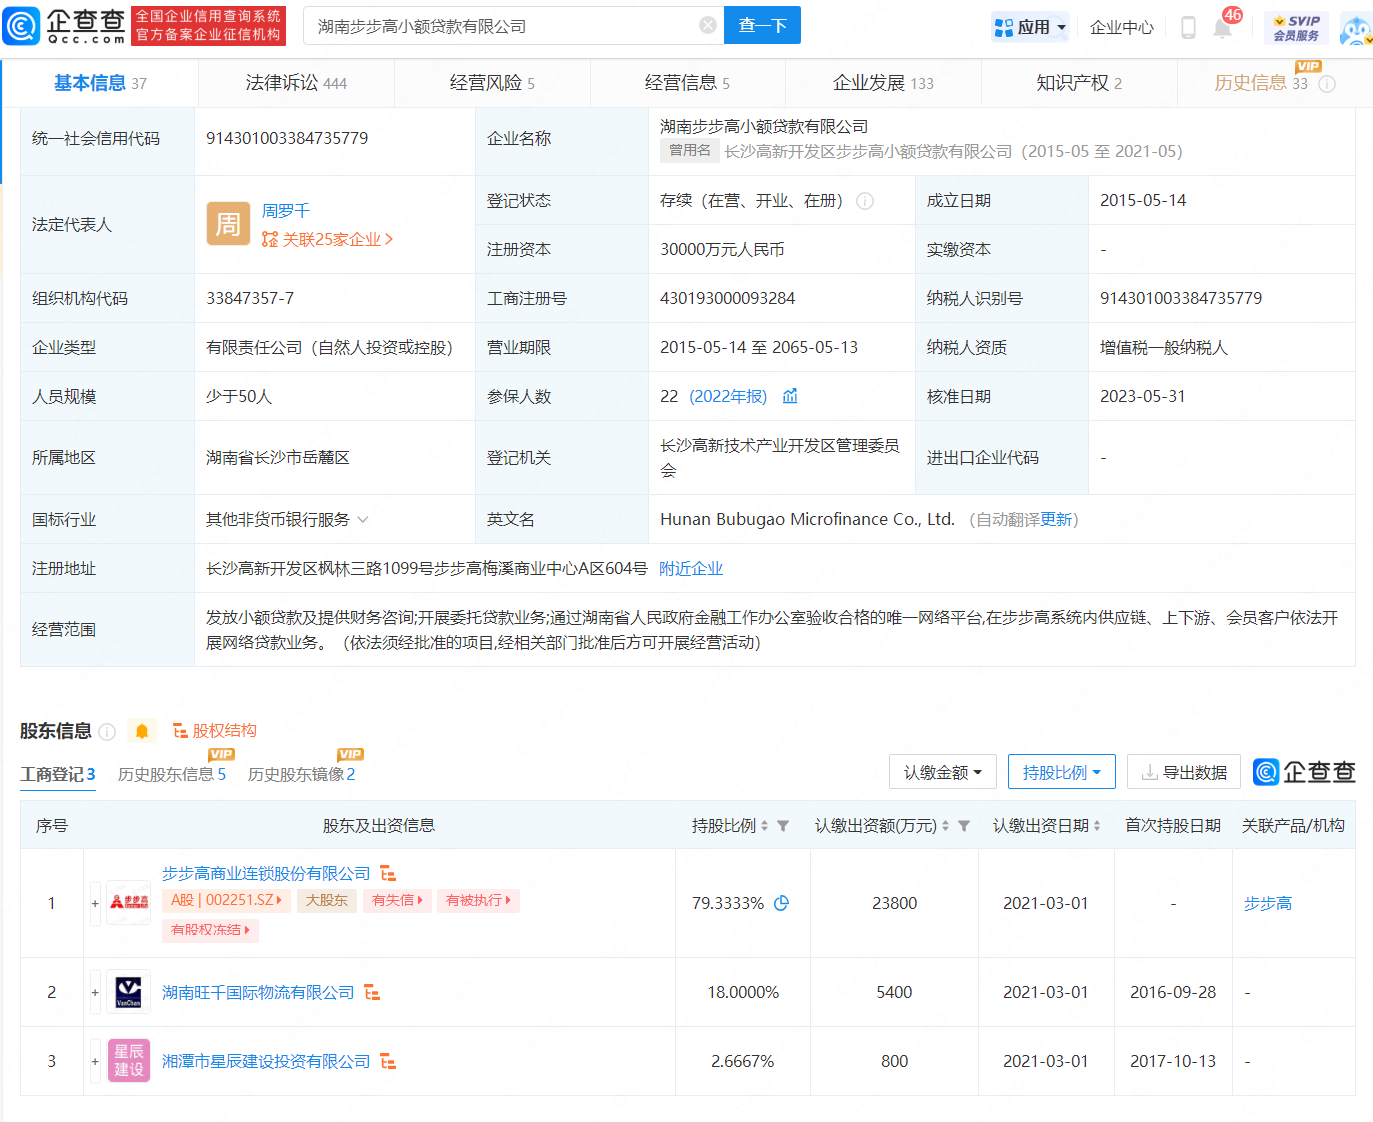Switch to 知识产权 tab
The width and height of the screenshot is (1373, 1122).
click(1079, 83)
